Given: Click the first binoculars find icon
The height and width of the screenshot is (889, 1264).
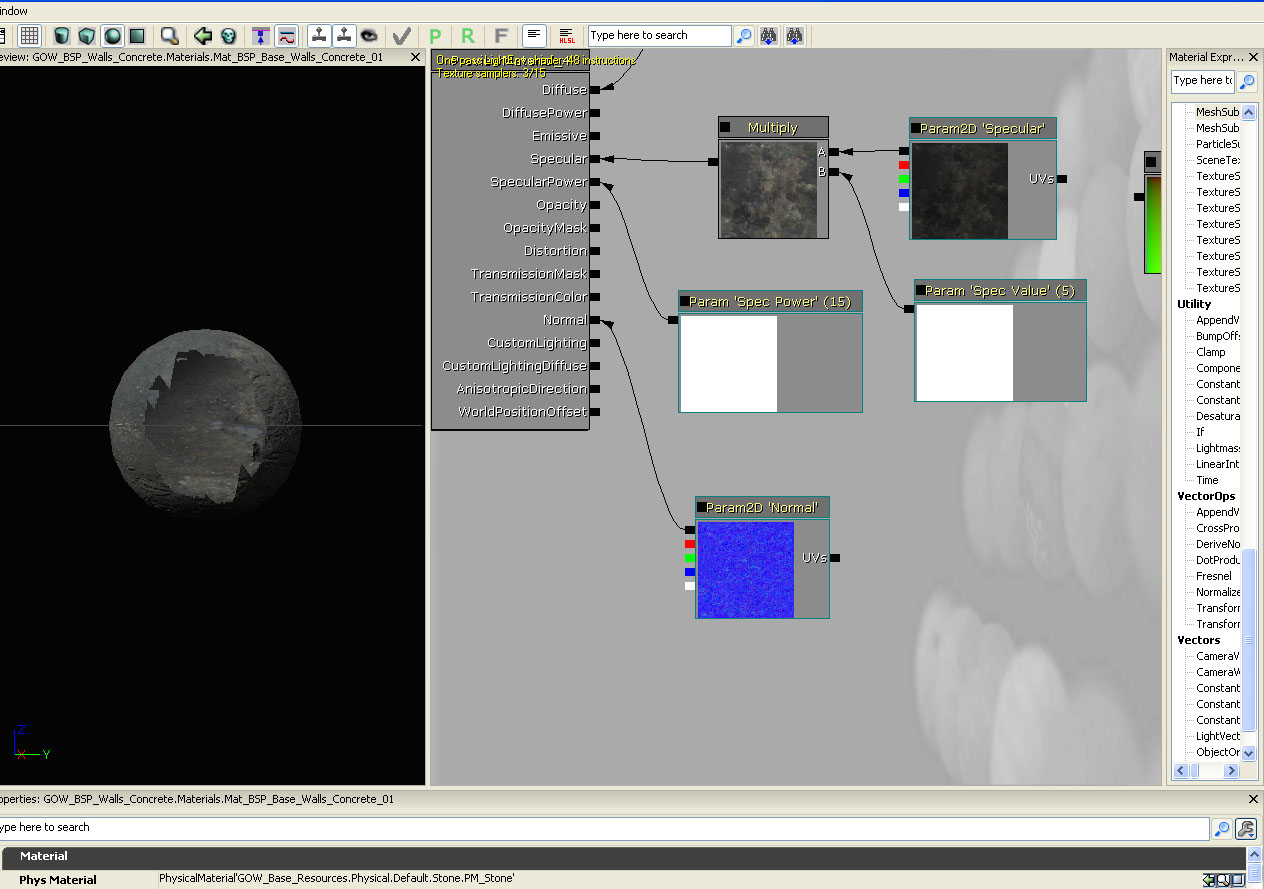Looking at the screenshot, I should [769, 36].
